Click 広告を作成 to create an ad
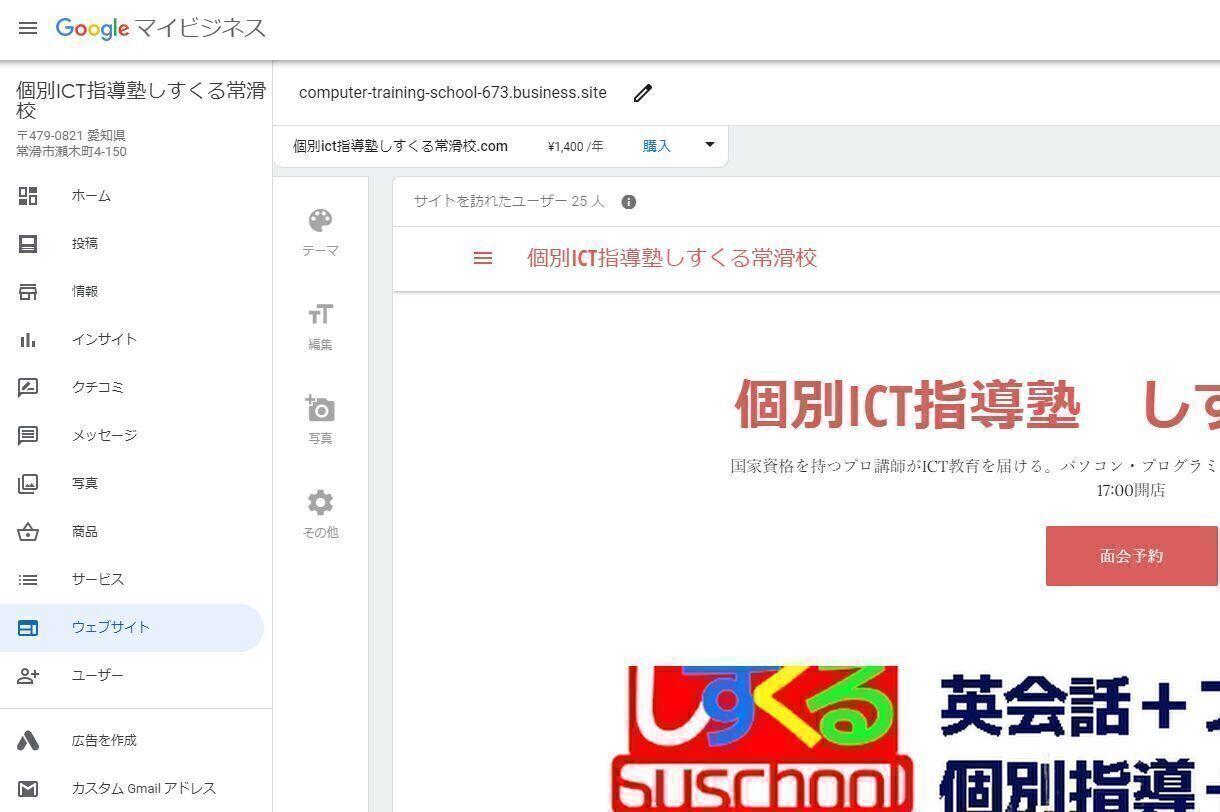This screenshot has width=1220, height=812. [x=104, y=741]
